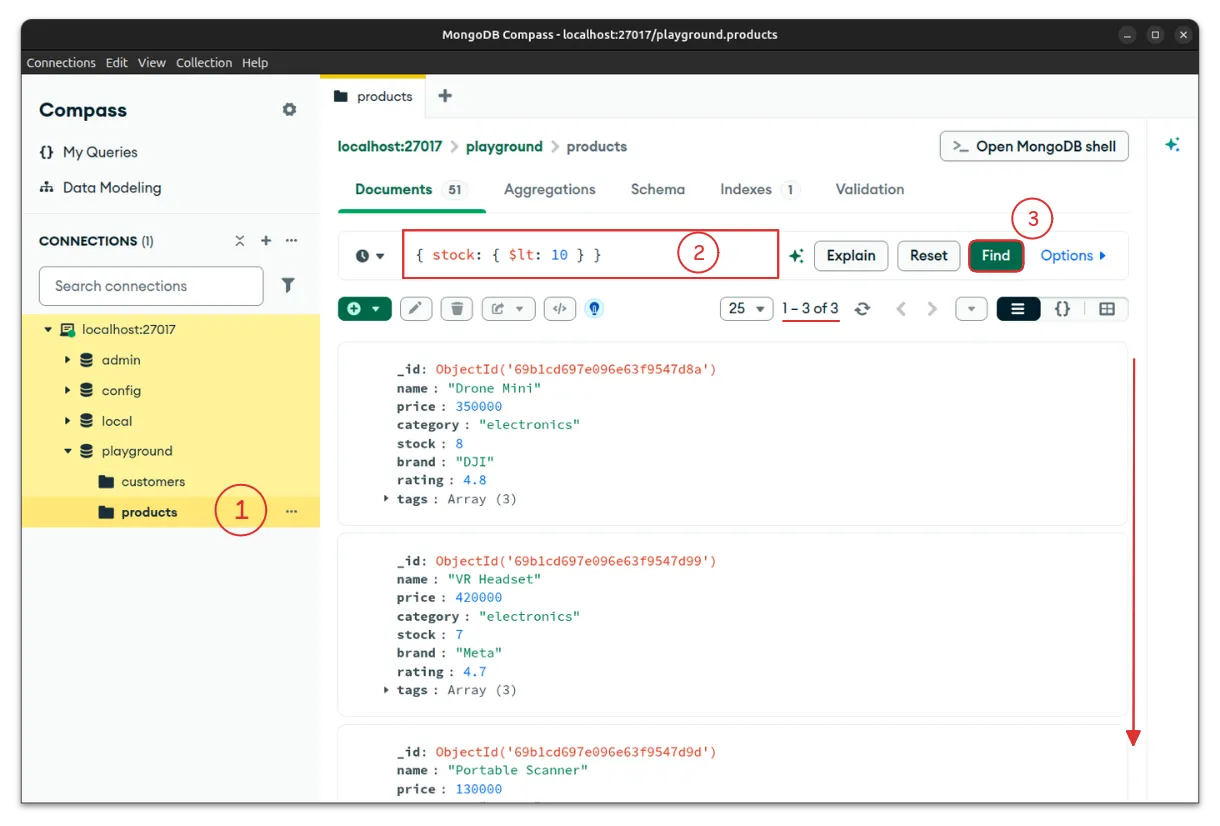Expand tags array in Drone Mini document
The height and width of the screenshot is (826, 1220).
[387, 498]
